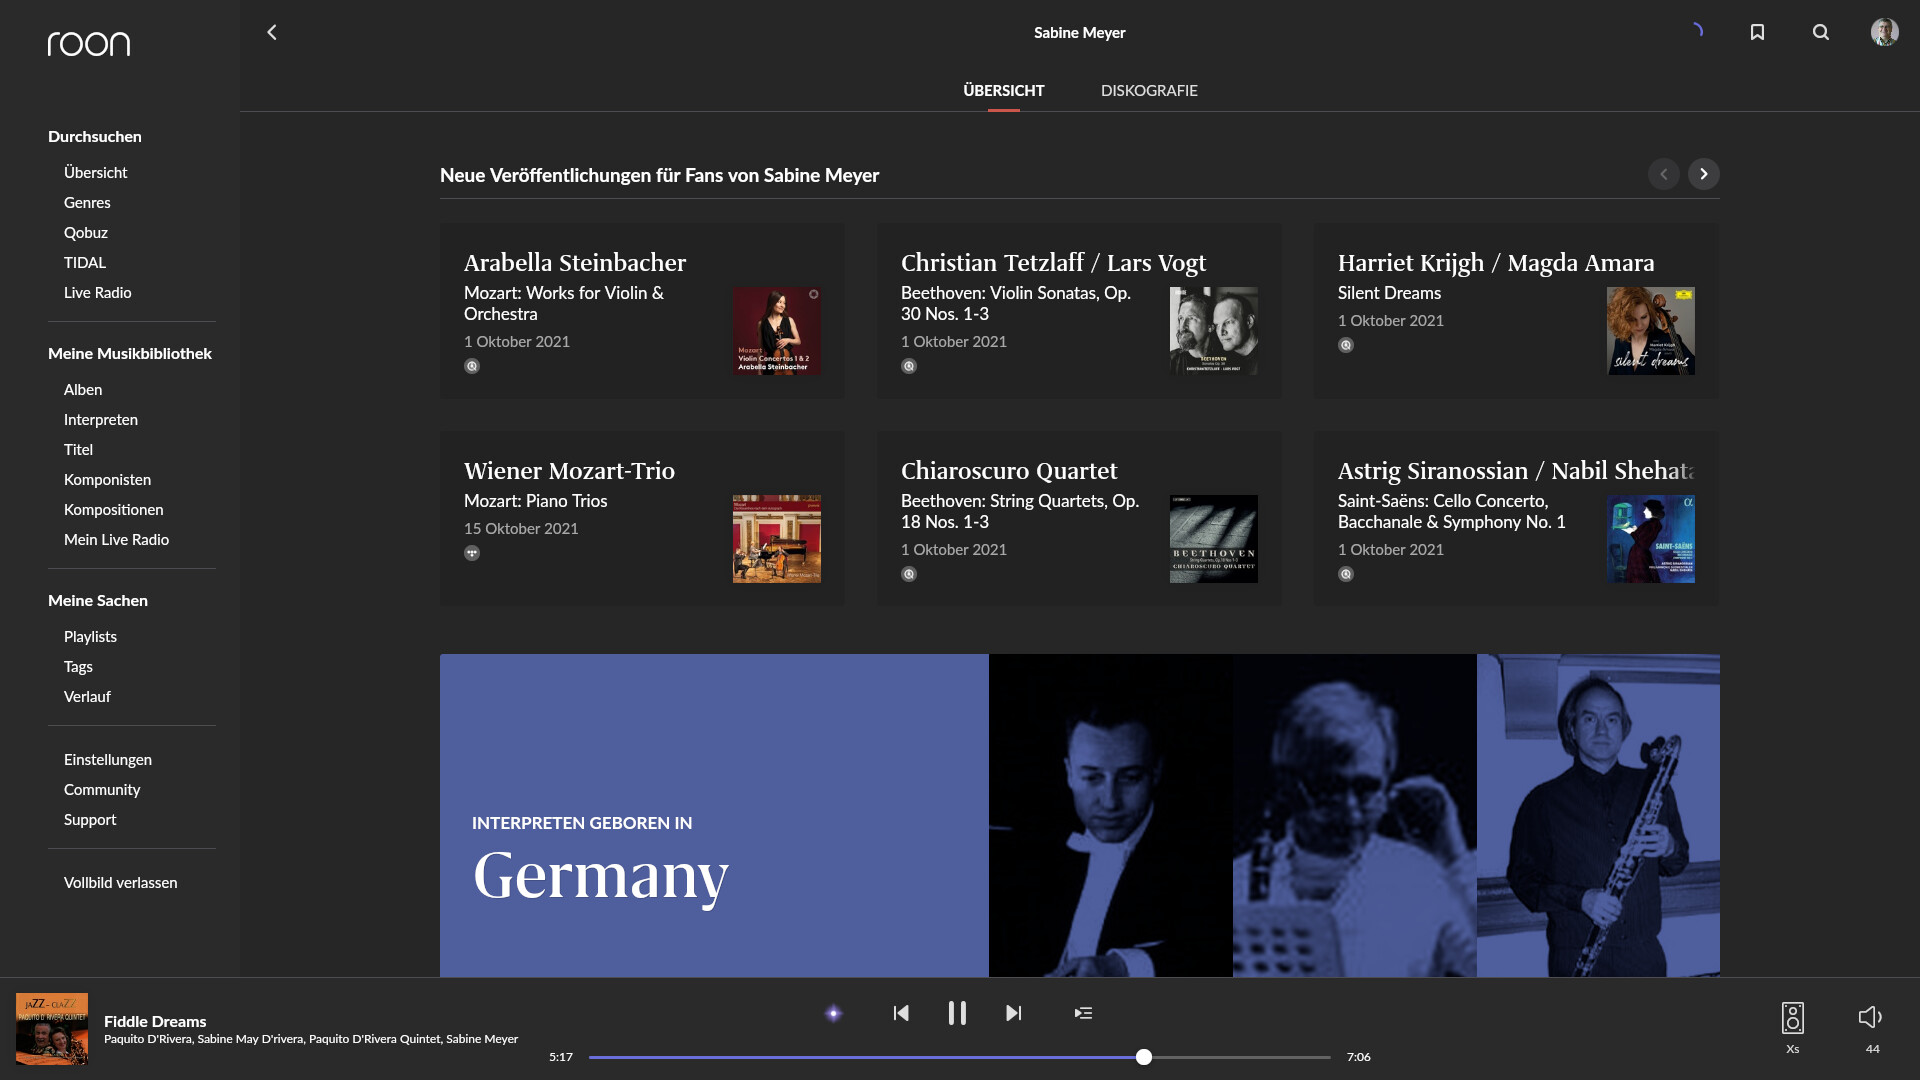Screen dimensions: 1920x1080
Task: Open Genres in the sidebar
Action: (87, 202)
